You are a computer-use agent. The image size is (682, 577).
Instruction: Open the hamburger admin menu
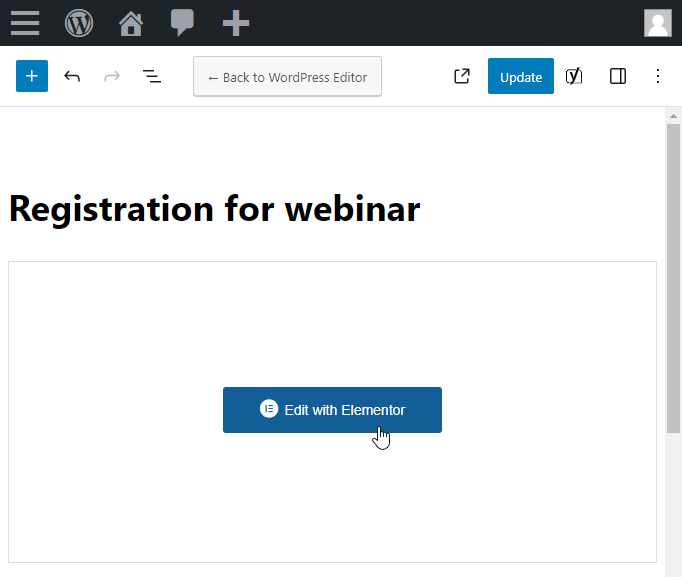pos(25,23)
